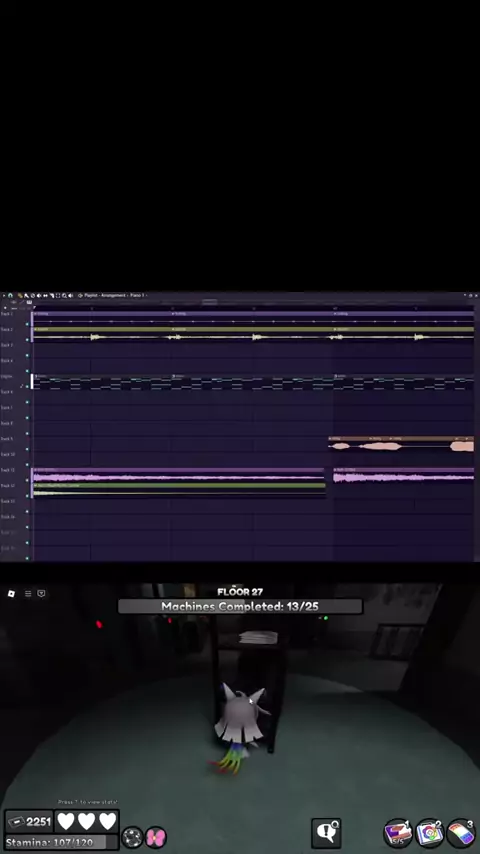Select the Track 4 header label
The image size is (480, 854).
[7, 361]
